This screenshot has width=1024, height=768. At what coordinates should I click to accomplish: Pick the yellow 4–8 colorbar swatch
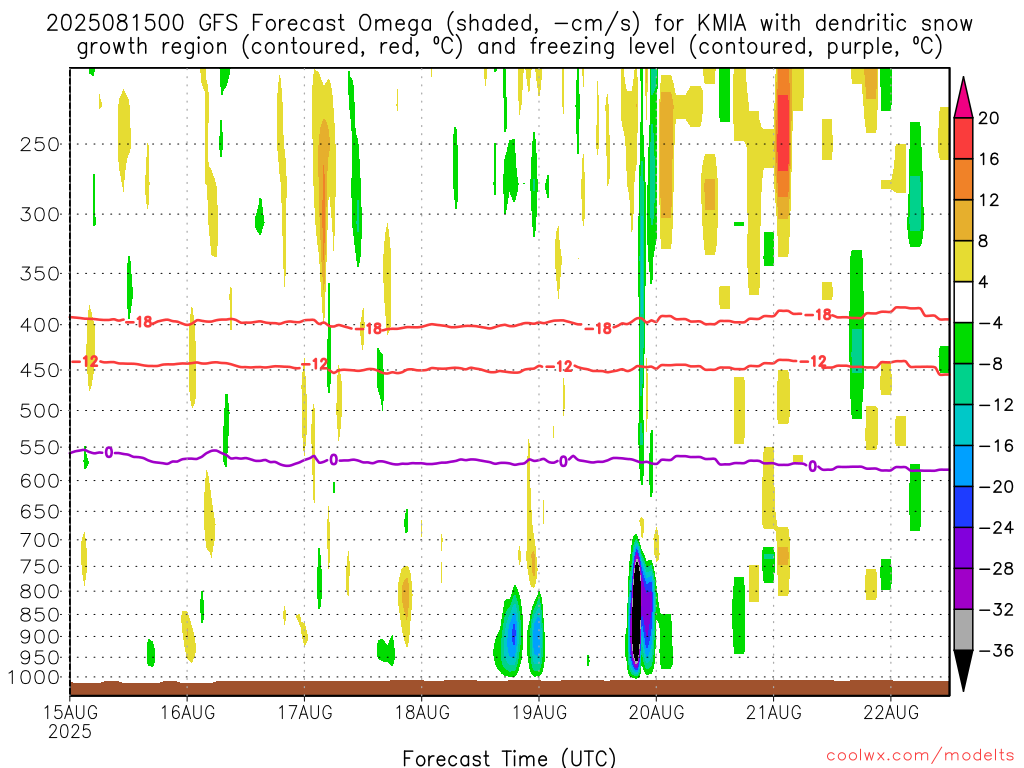pyautogui.click(x=963, y=261)
